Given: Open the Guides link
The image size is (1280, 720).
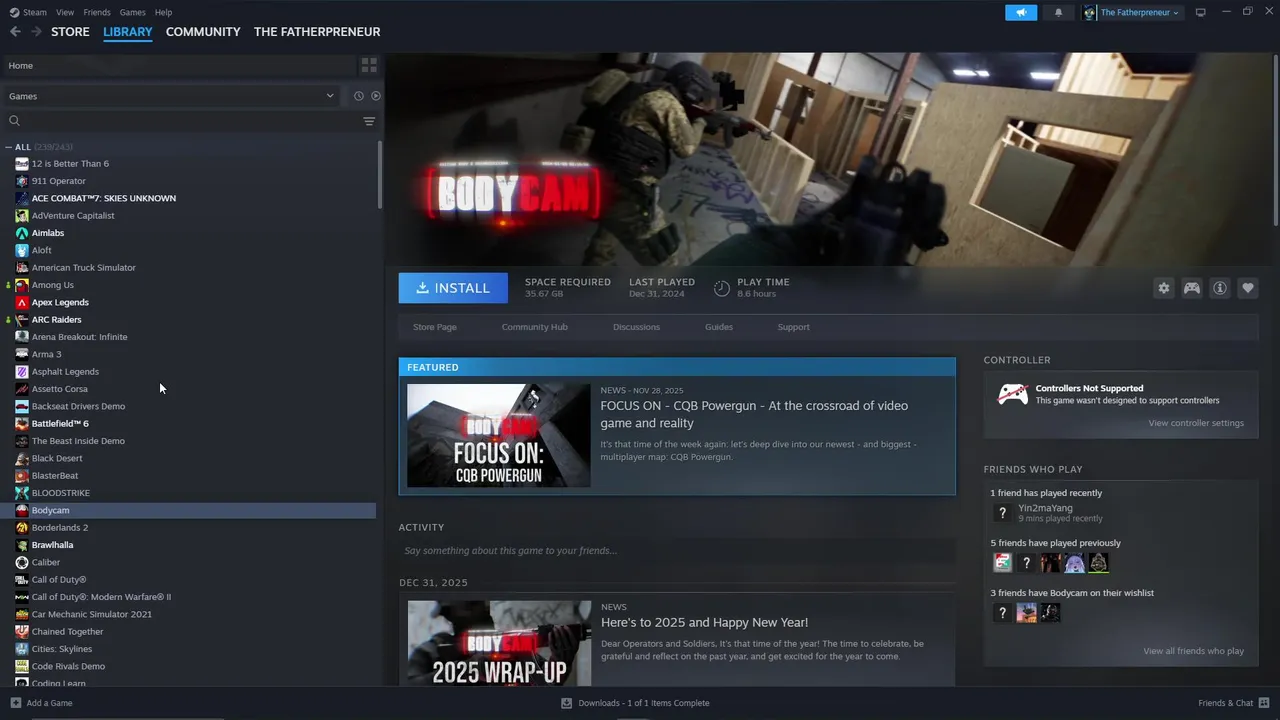Looking at the screenshot, I should (719, 327).
